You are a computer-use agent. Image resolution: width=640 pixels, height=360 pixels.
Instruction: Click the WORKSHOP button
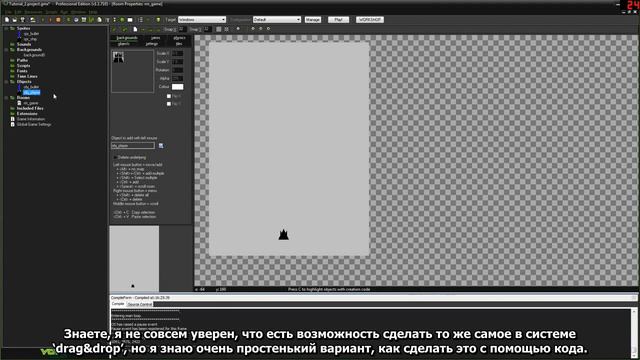coord(369,20)
